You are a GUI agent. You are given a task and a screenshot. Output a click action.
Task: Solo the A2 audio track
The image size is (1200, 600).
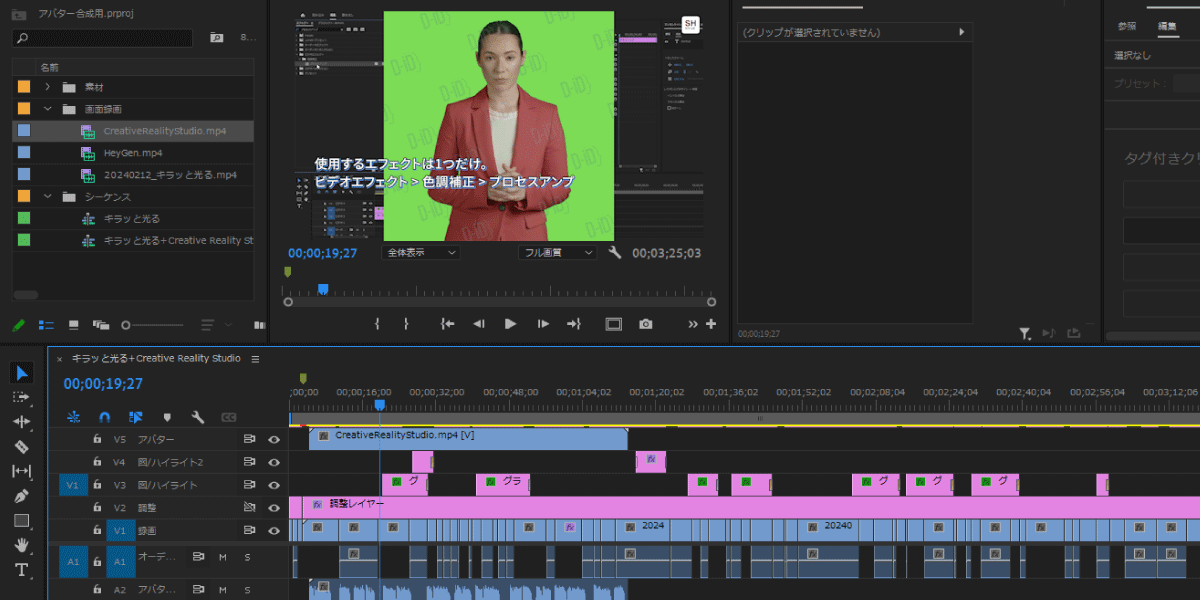click(247, 589)
